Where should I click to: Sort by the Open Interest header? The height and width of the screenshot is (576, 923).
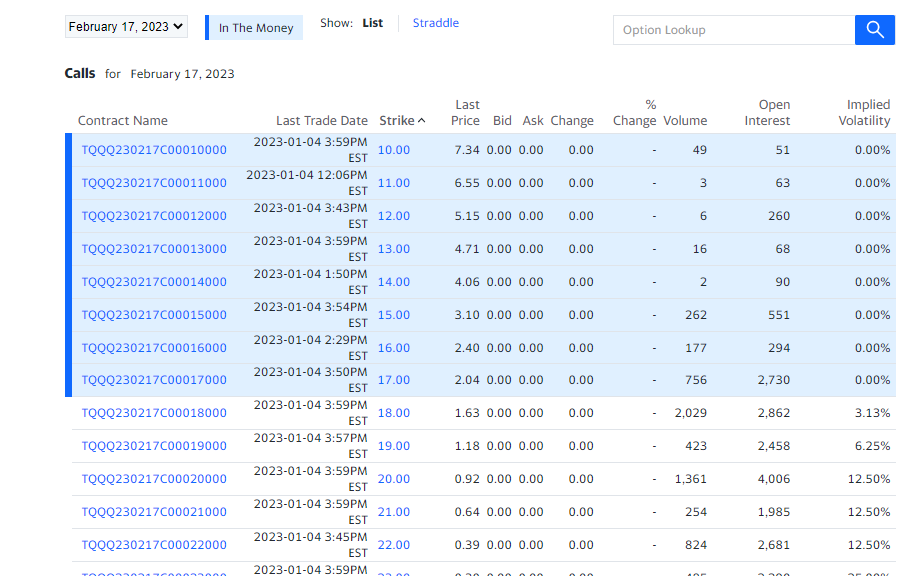[767, 113]
